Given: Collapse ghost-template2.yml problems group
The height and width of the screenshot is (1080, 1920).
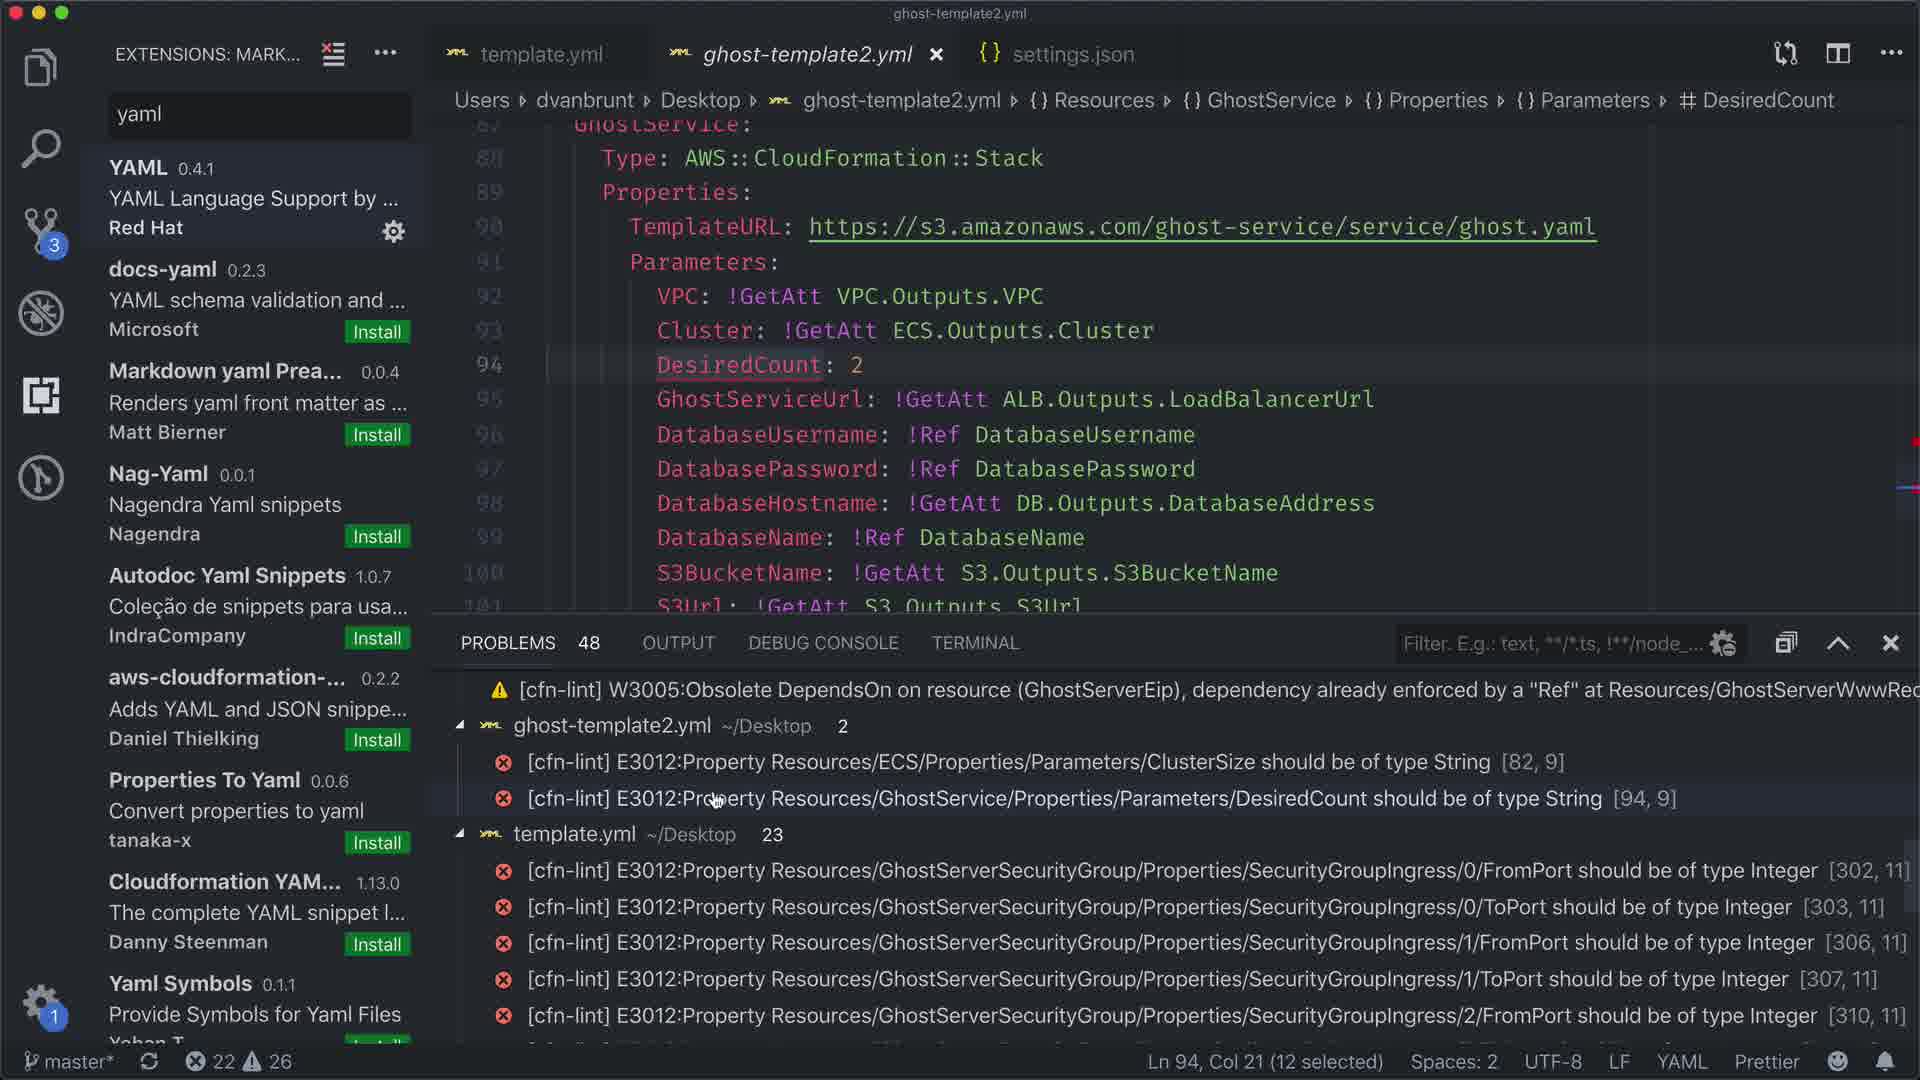Looking at the screenshot, I should (460, 726).
